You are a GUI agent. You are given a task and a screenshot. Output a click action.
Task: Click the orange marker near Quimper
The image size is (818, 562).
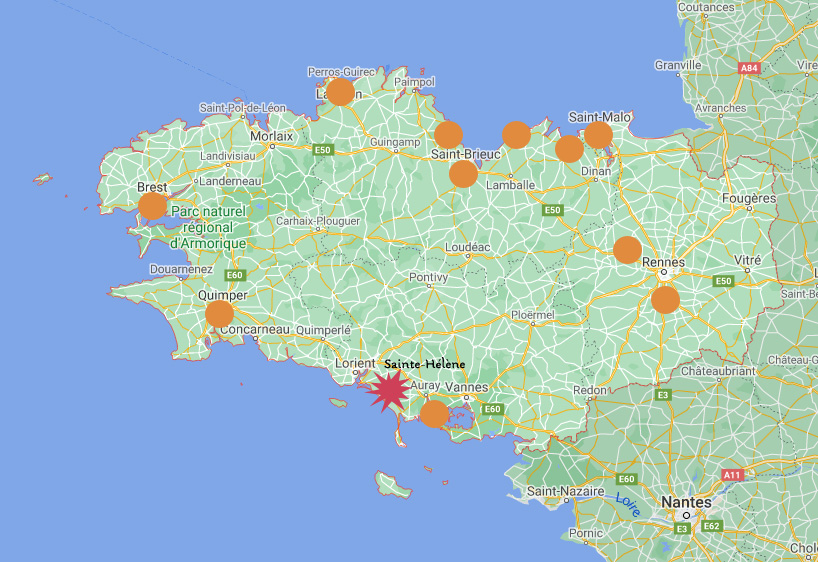[220, 315]
